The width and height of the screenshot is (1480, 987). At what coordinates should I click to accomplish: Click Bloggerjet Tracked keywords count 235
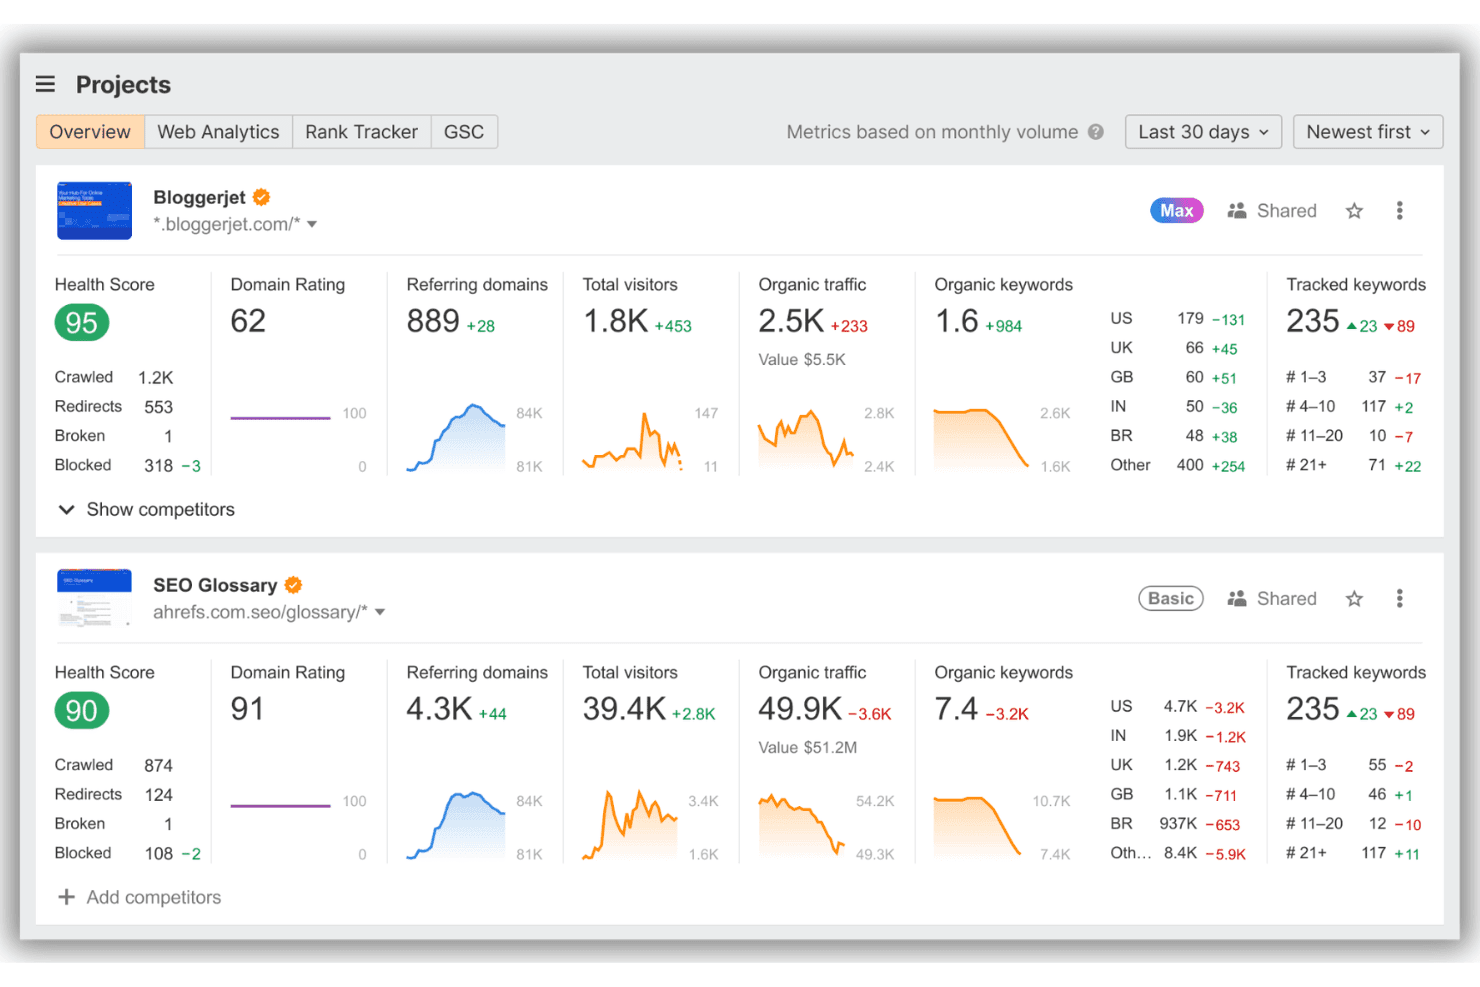coord(1312,321)
